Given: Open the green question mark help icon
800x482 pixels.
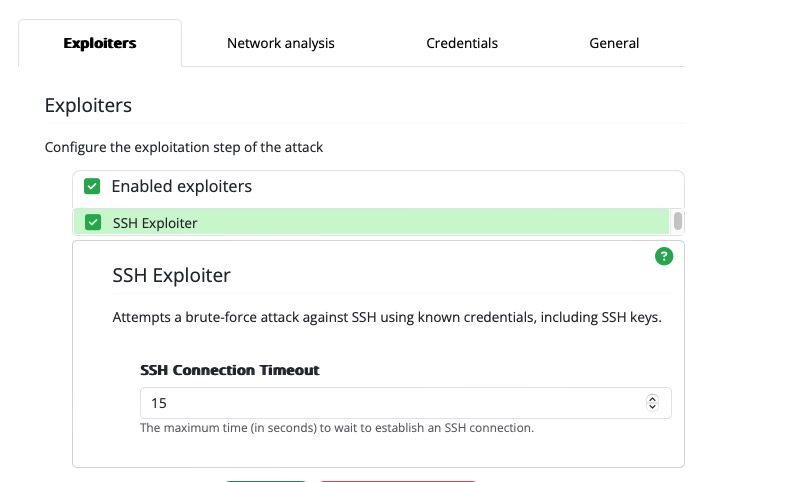Looking at the screenshot, I should pyautogui.click(x=664, y=256).
